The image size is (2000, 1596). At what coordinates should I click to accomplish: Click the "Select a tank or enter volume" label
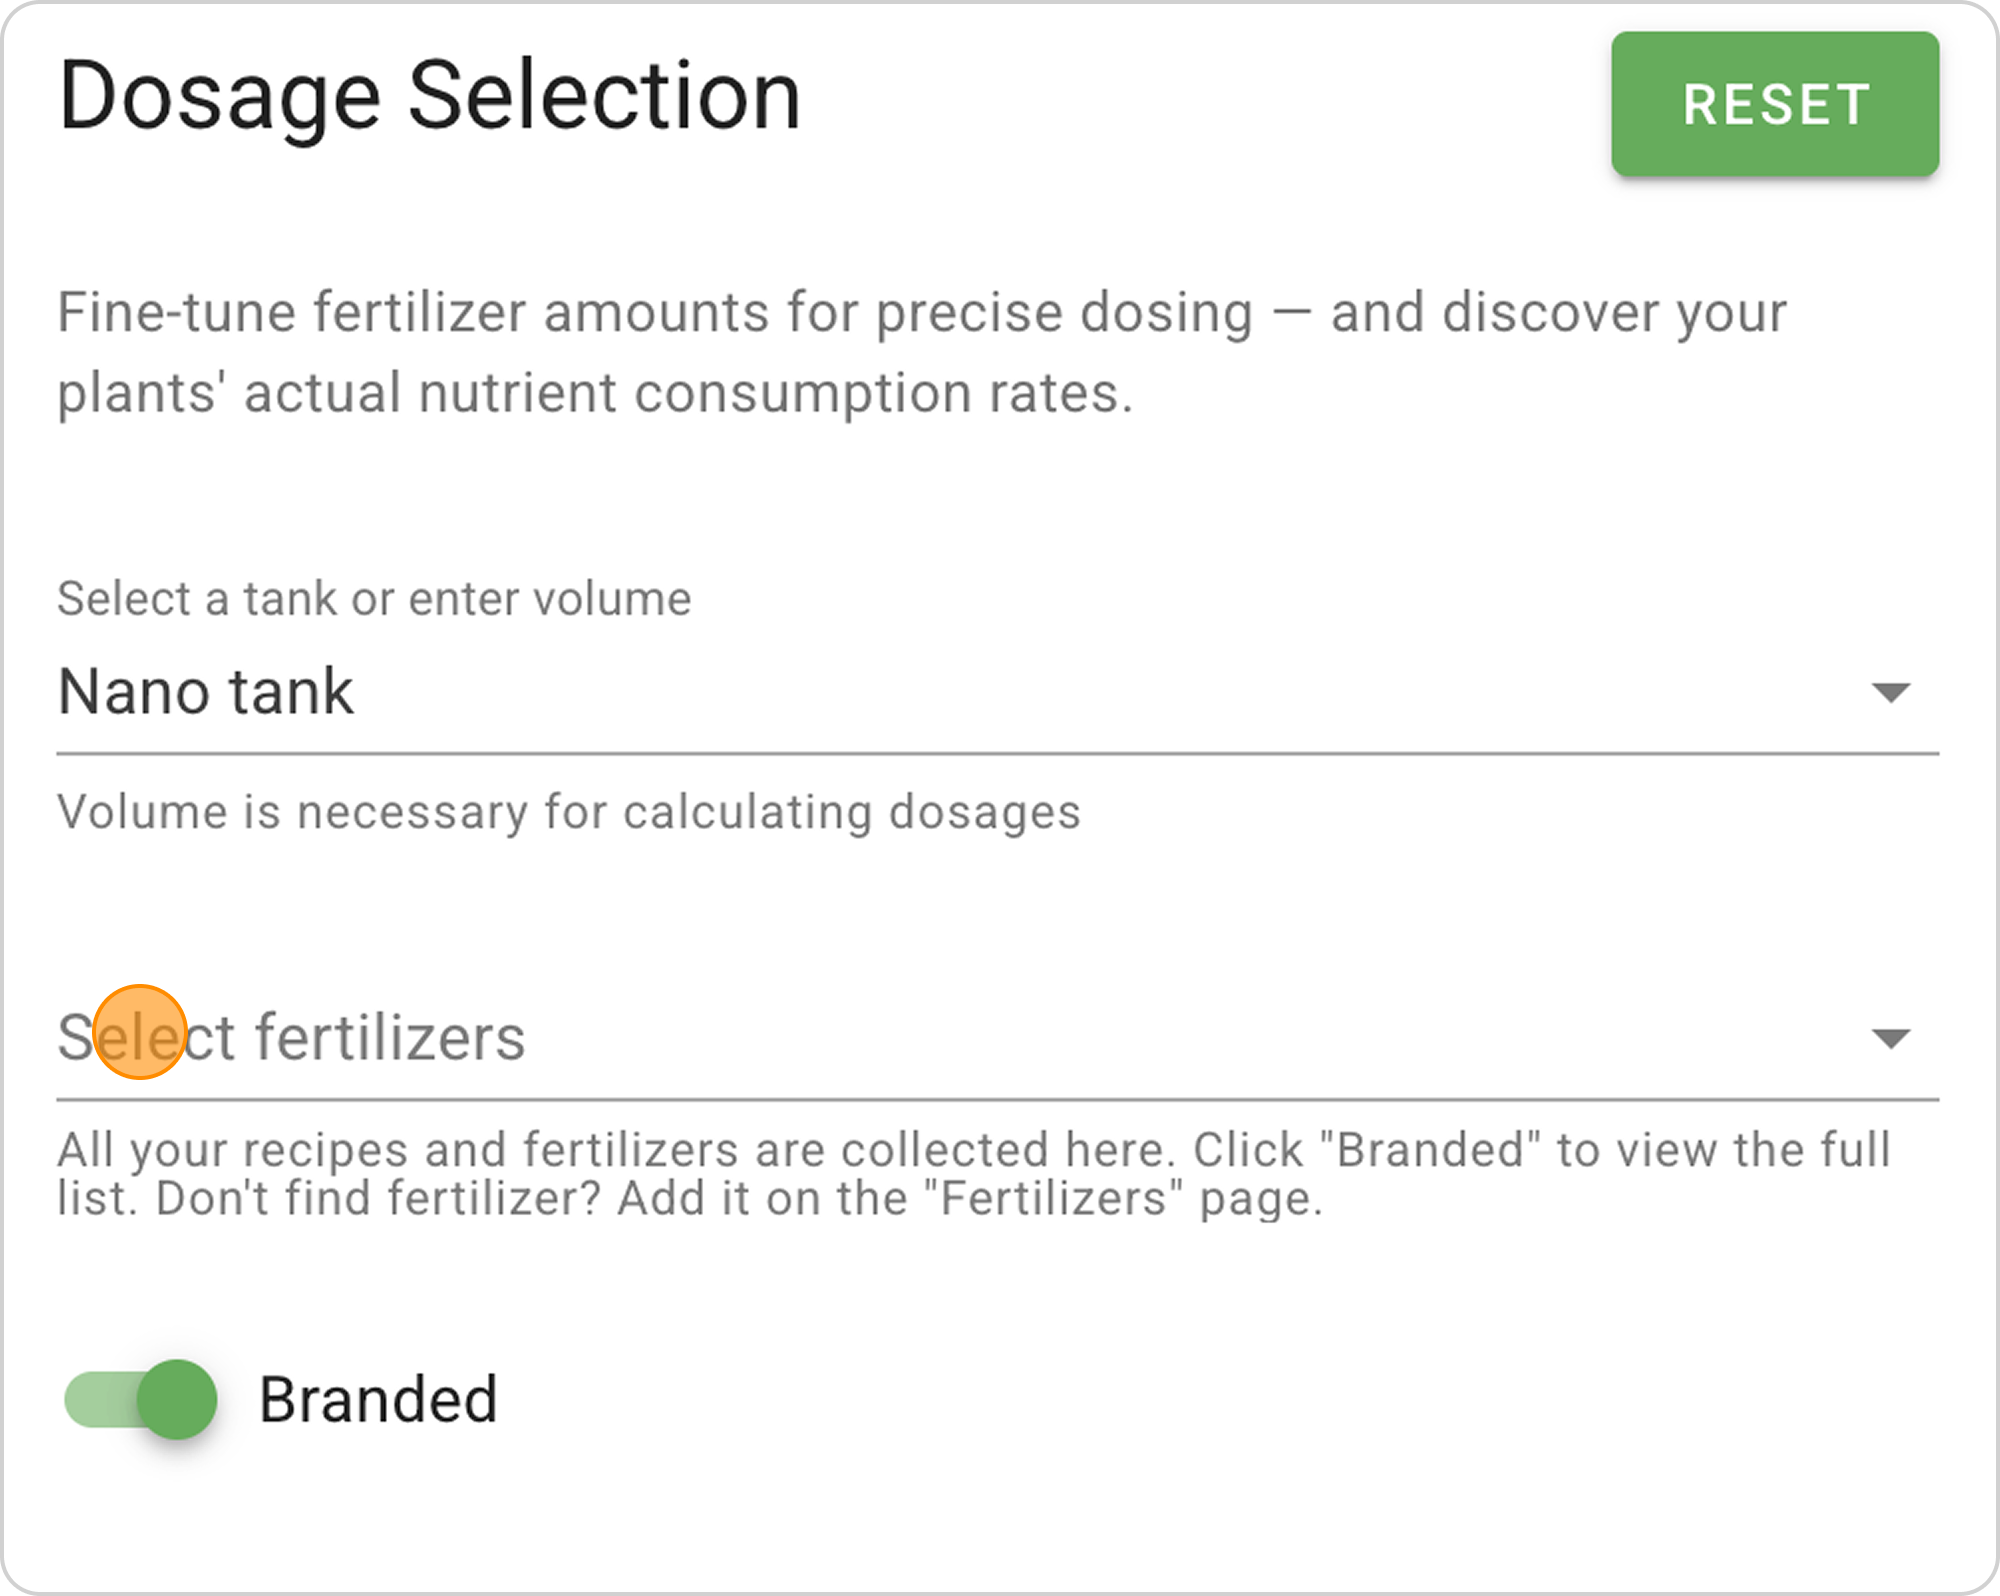pyautogui.click(x=374, y=599)
